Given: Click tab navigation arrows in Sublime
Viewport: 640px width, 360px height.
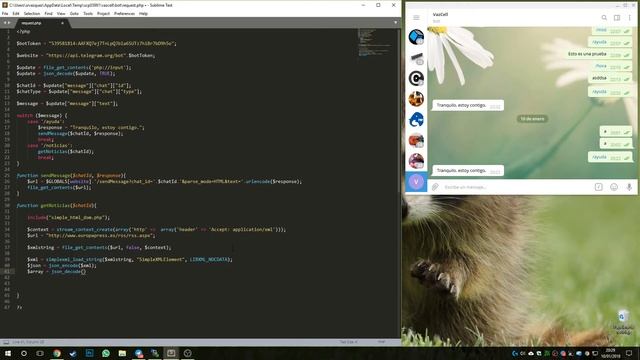Looking at the screenshot, I should (x=7, y=23).
